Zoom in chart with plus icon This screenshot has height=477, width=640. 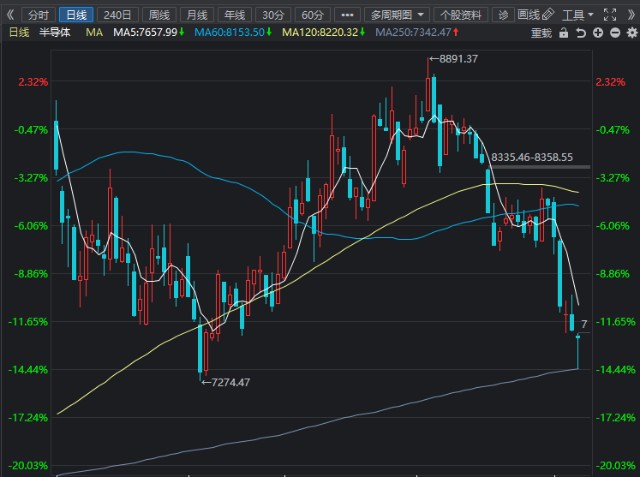point(598,33)
